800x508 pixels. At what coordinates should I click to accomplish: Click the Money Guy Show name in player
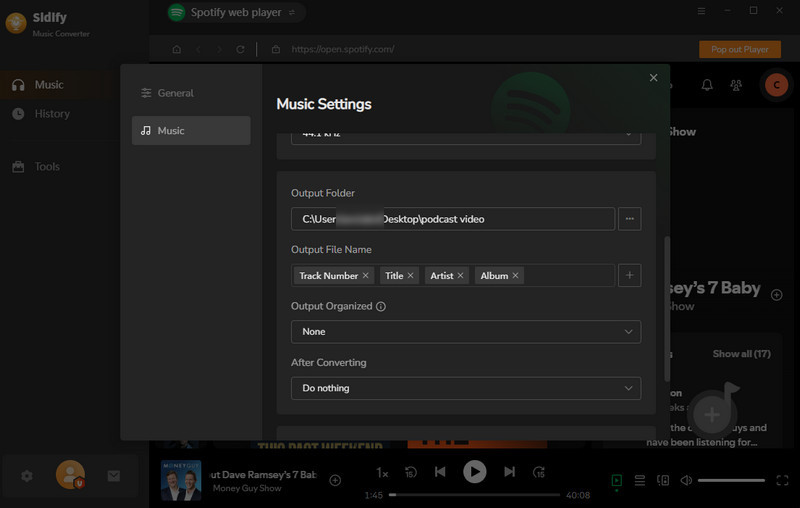(247, 488)
